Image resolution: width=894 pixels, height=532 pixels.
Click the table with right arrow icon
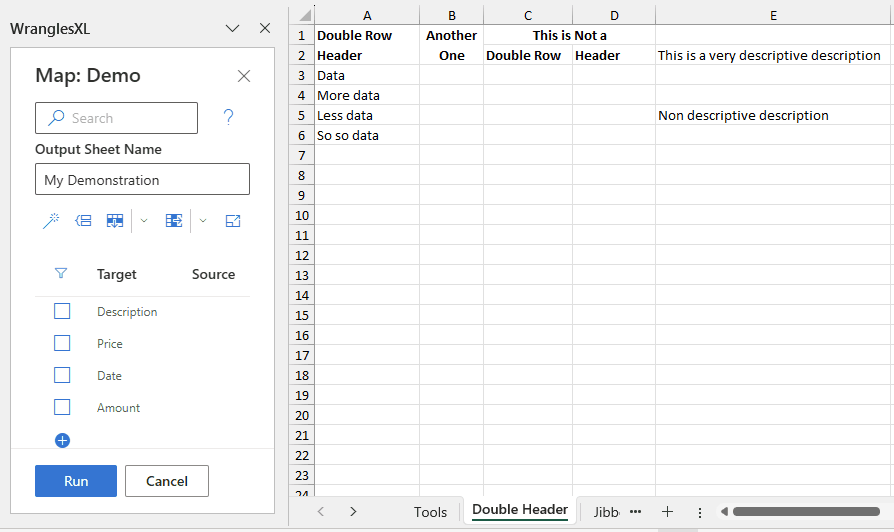click(x=174, y=221)
